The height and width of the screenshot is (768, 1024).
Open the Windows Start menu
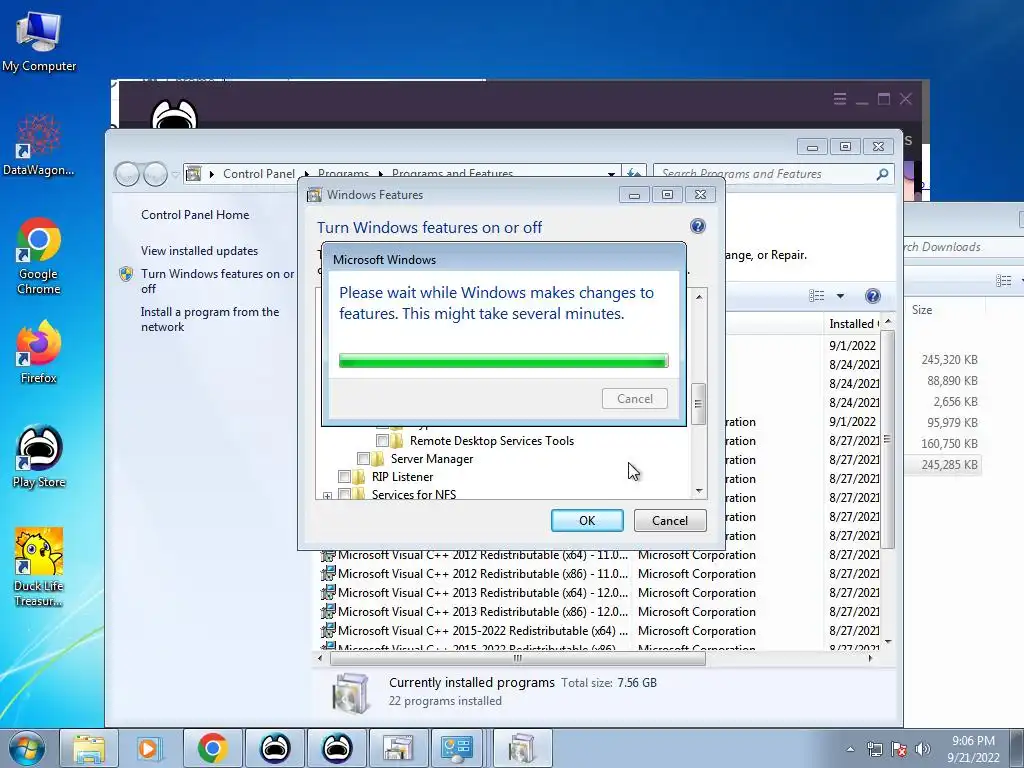click(27, 748)
